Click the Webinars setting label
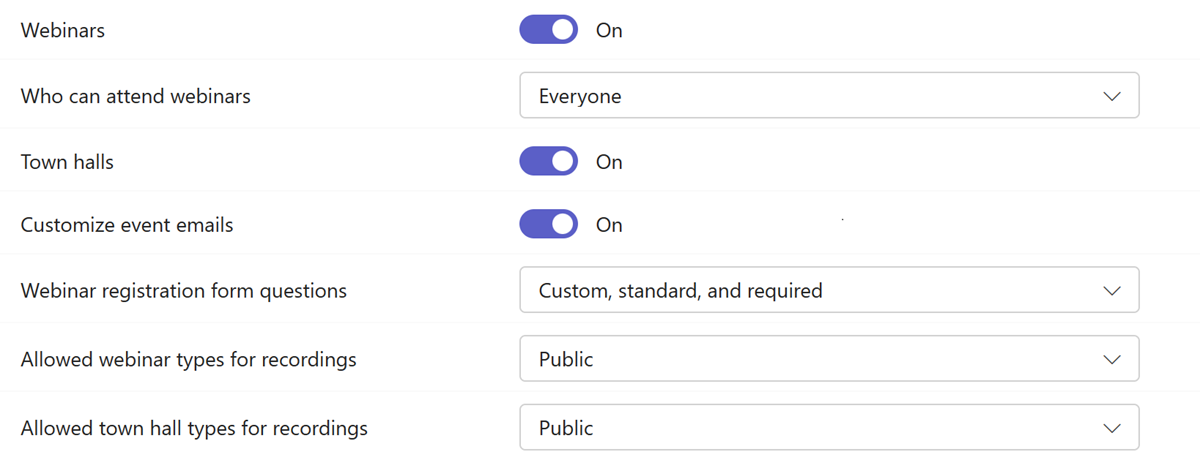The width and height of the screenshot is (1200, 460). [x=63, y=31]
